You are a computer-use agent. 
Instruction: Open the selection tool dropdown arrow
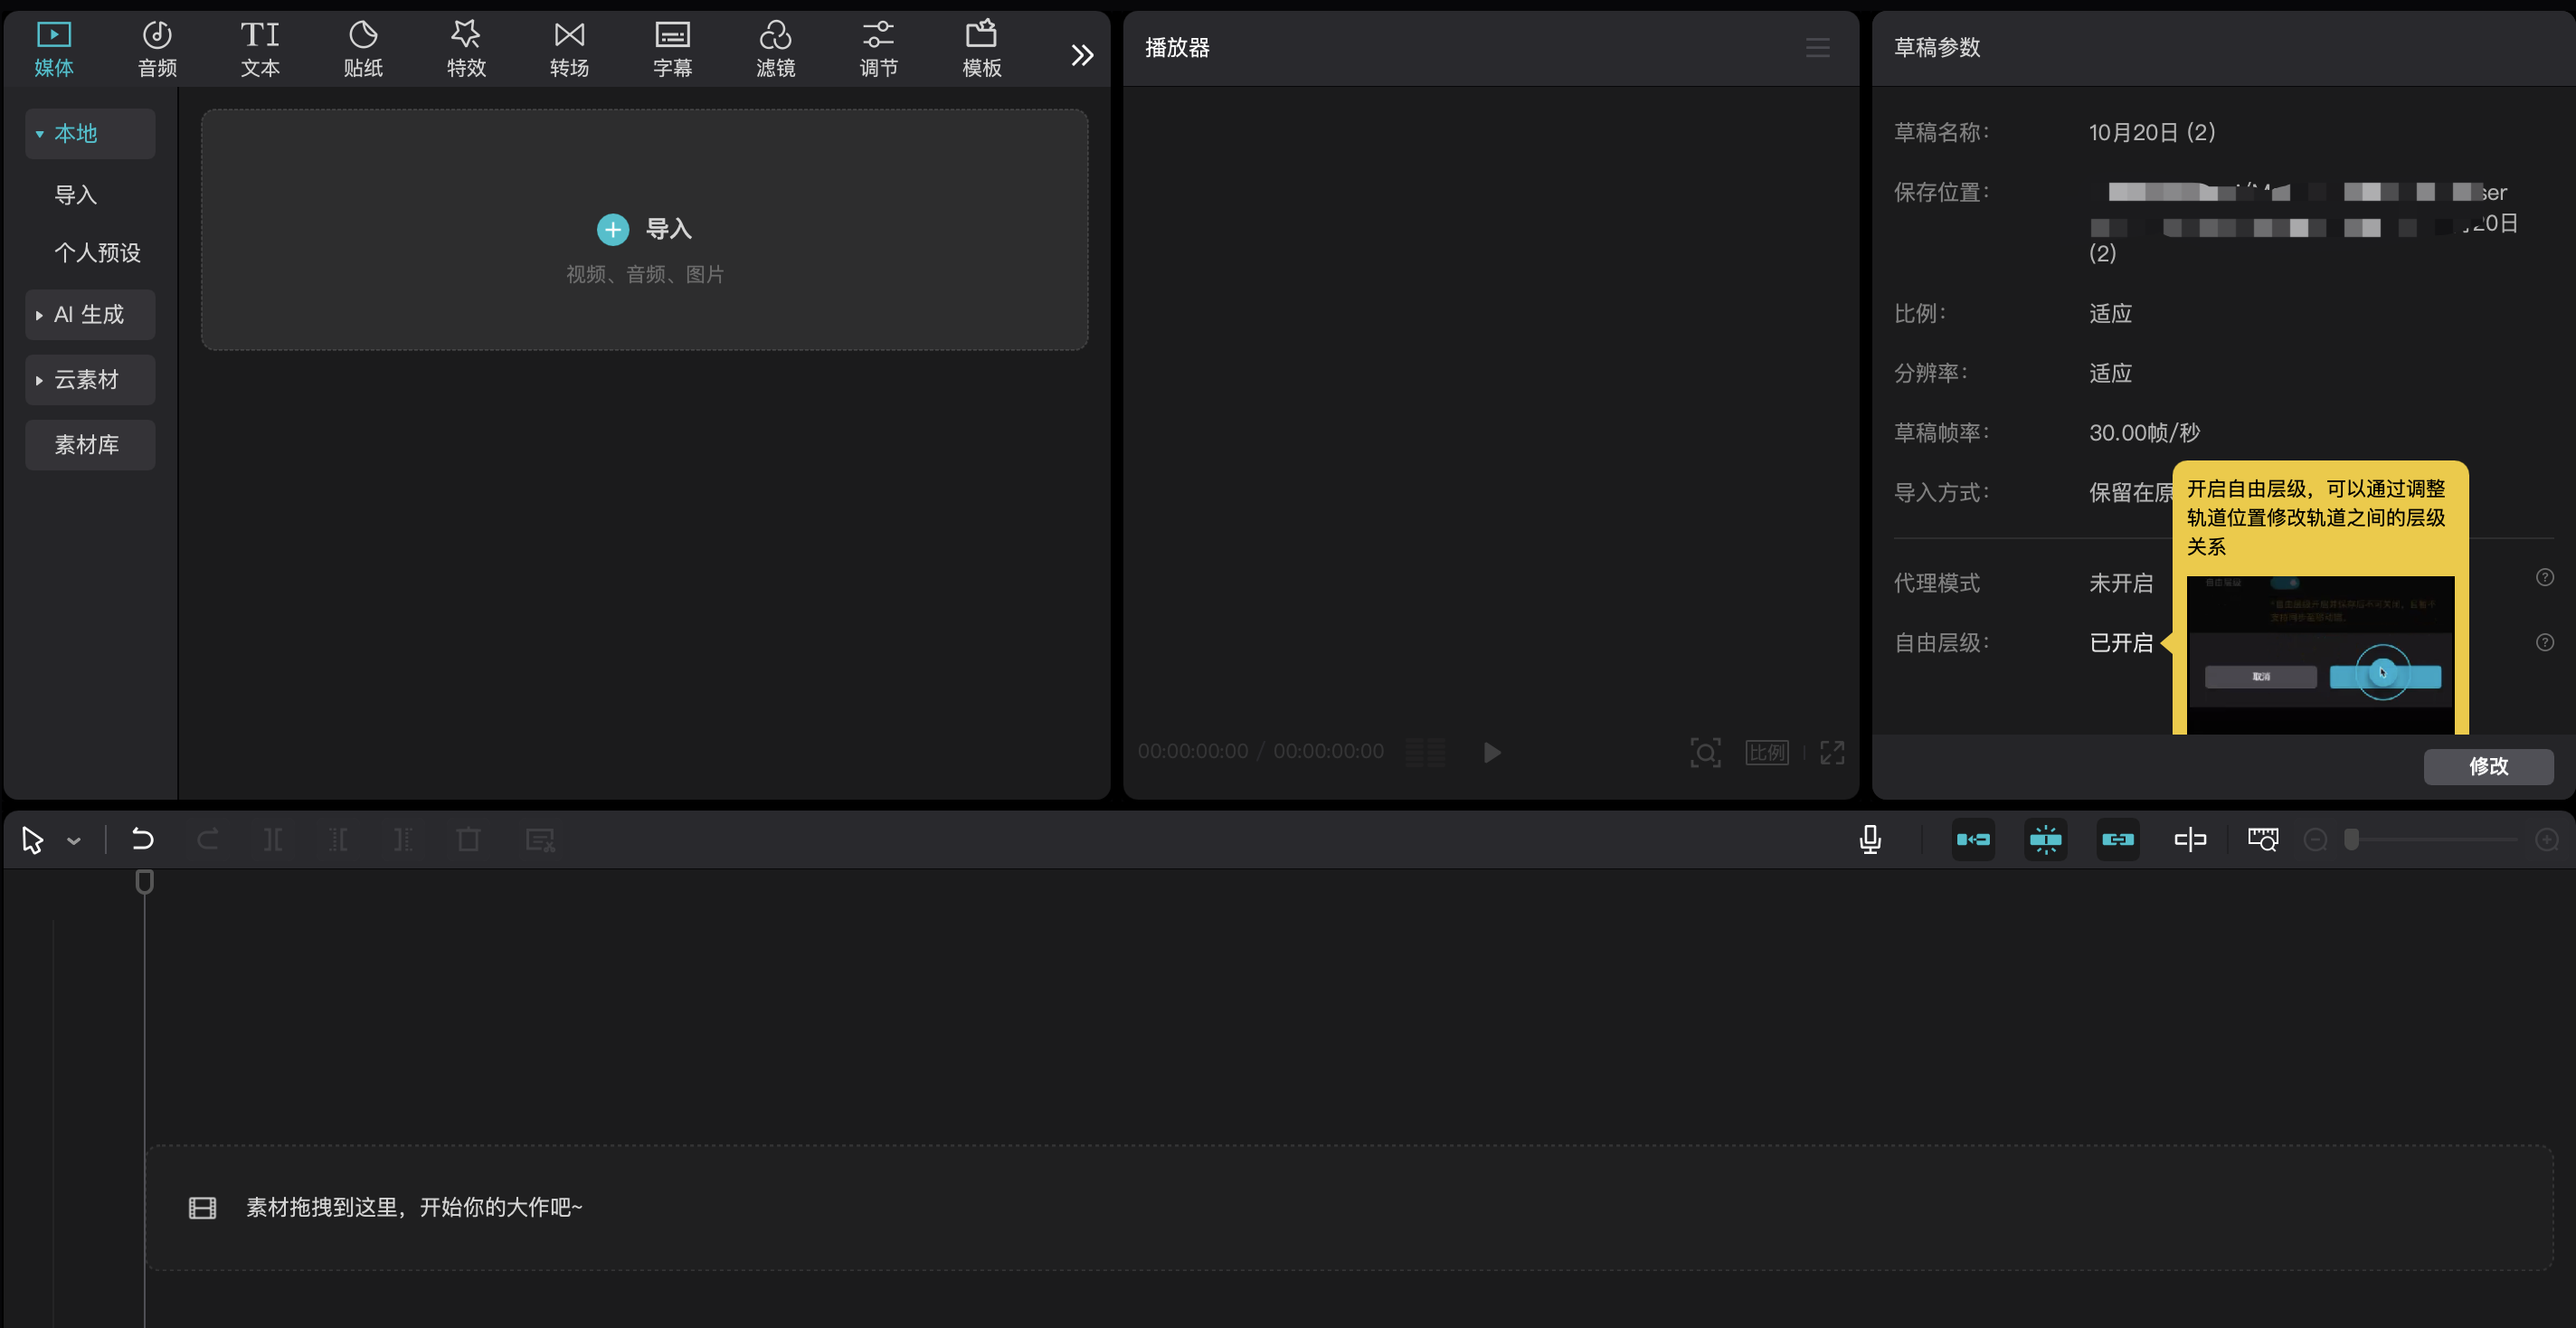[74, 841]
